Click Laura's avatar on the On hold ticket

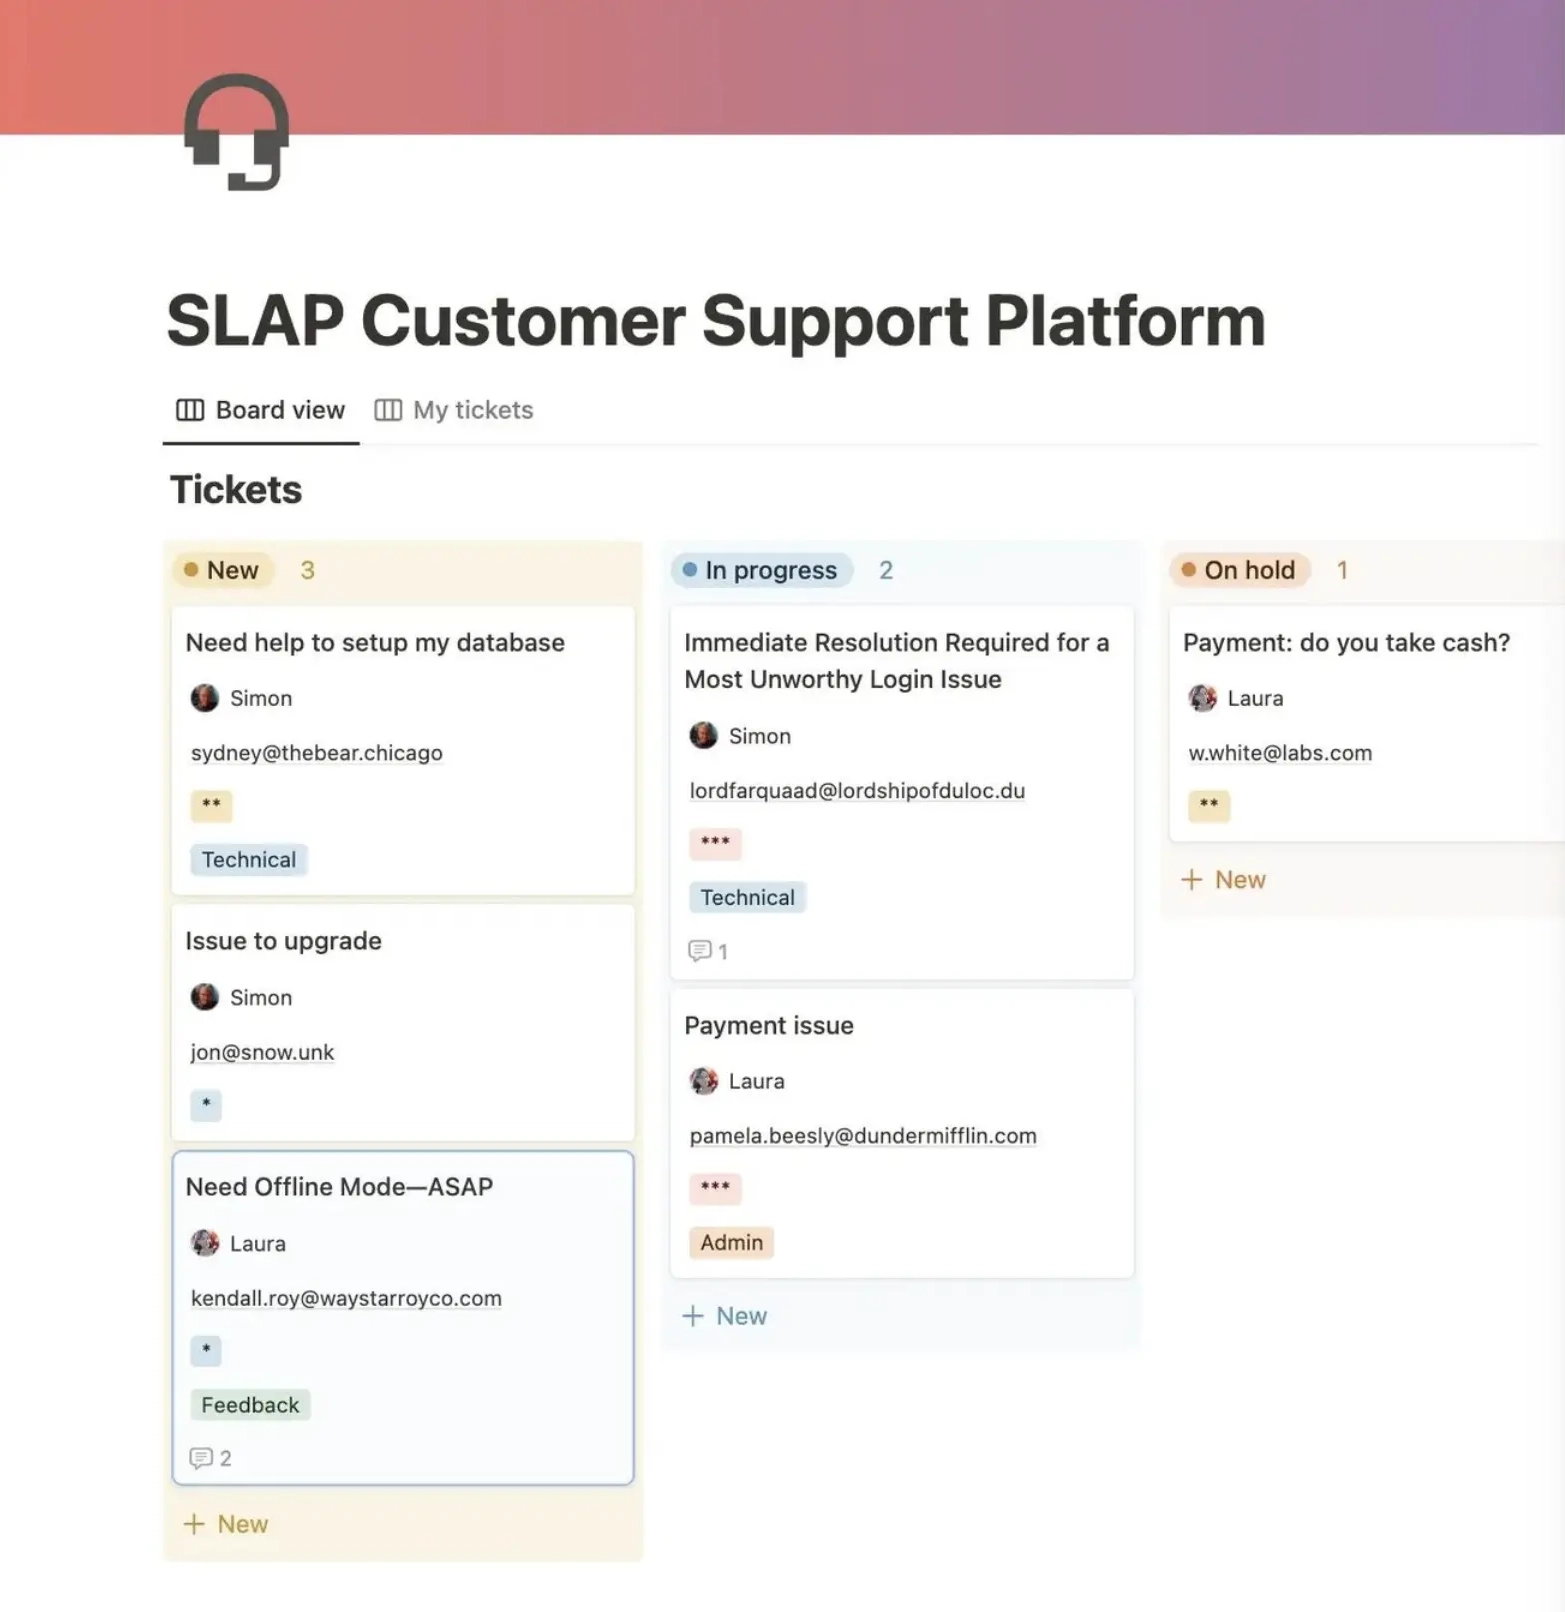click(1202, 698)
